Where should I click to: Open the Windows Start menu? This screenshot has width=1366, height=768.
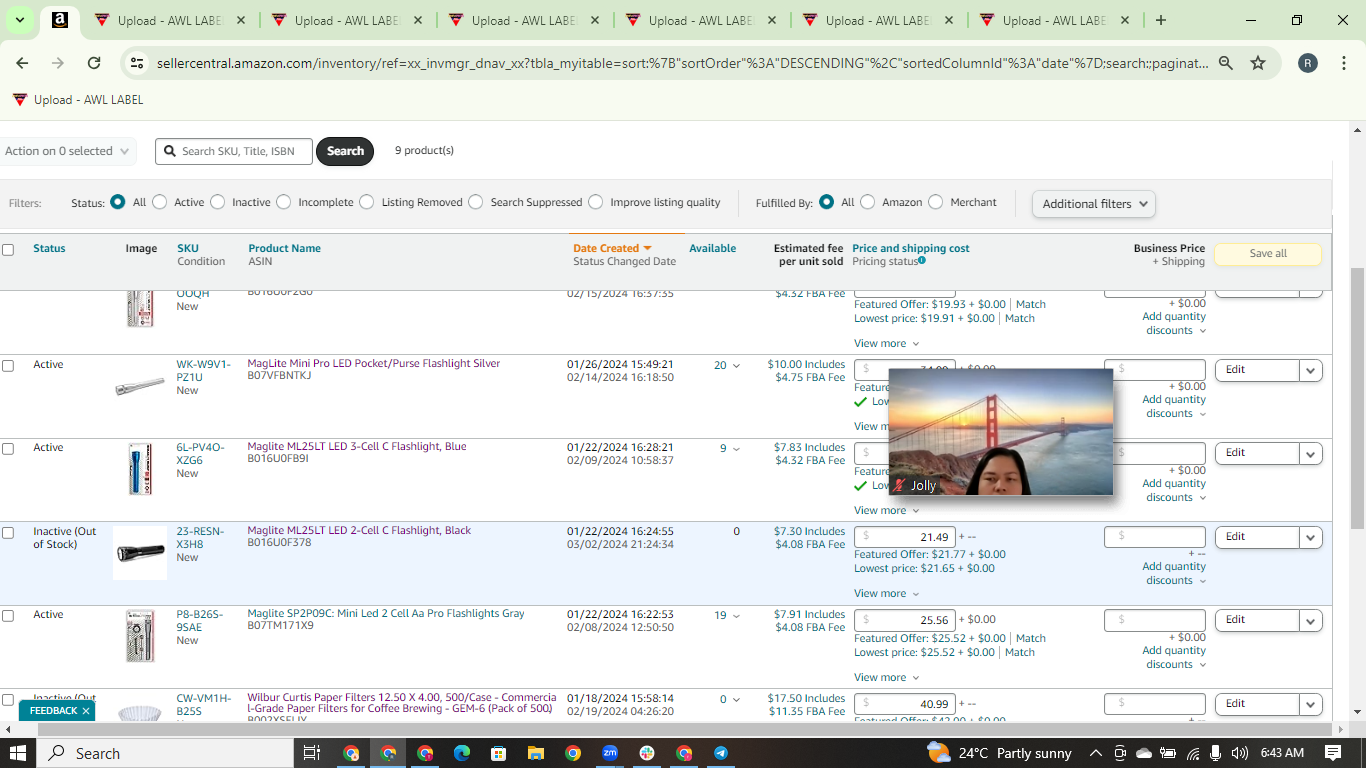pos(18,753)
